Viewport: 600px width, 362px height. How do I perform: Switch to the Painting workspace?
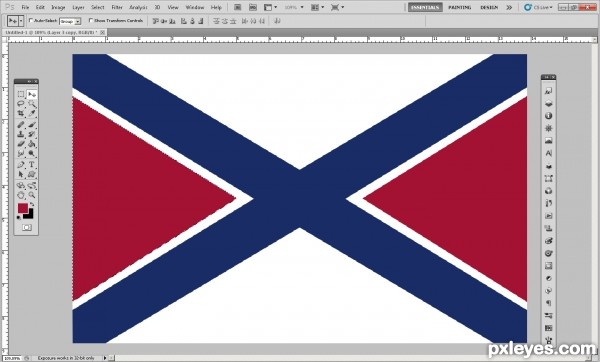(460, 7)
